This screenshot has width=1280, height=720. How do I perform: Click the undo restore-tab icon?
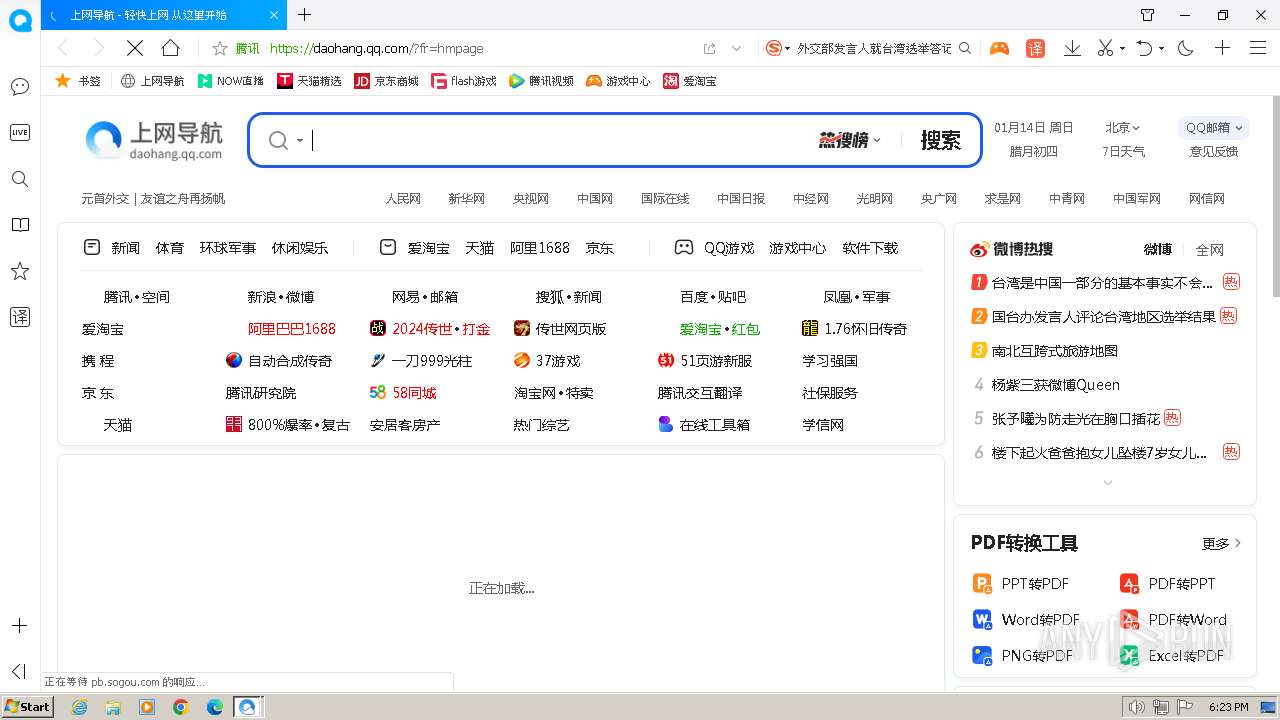[1145, 48]
